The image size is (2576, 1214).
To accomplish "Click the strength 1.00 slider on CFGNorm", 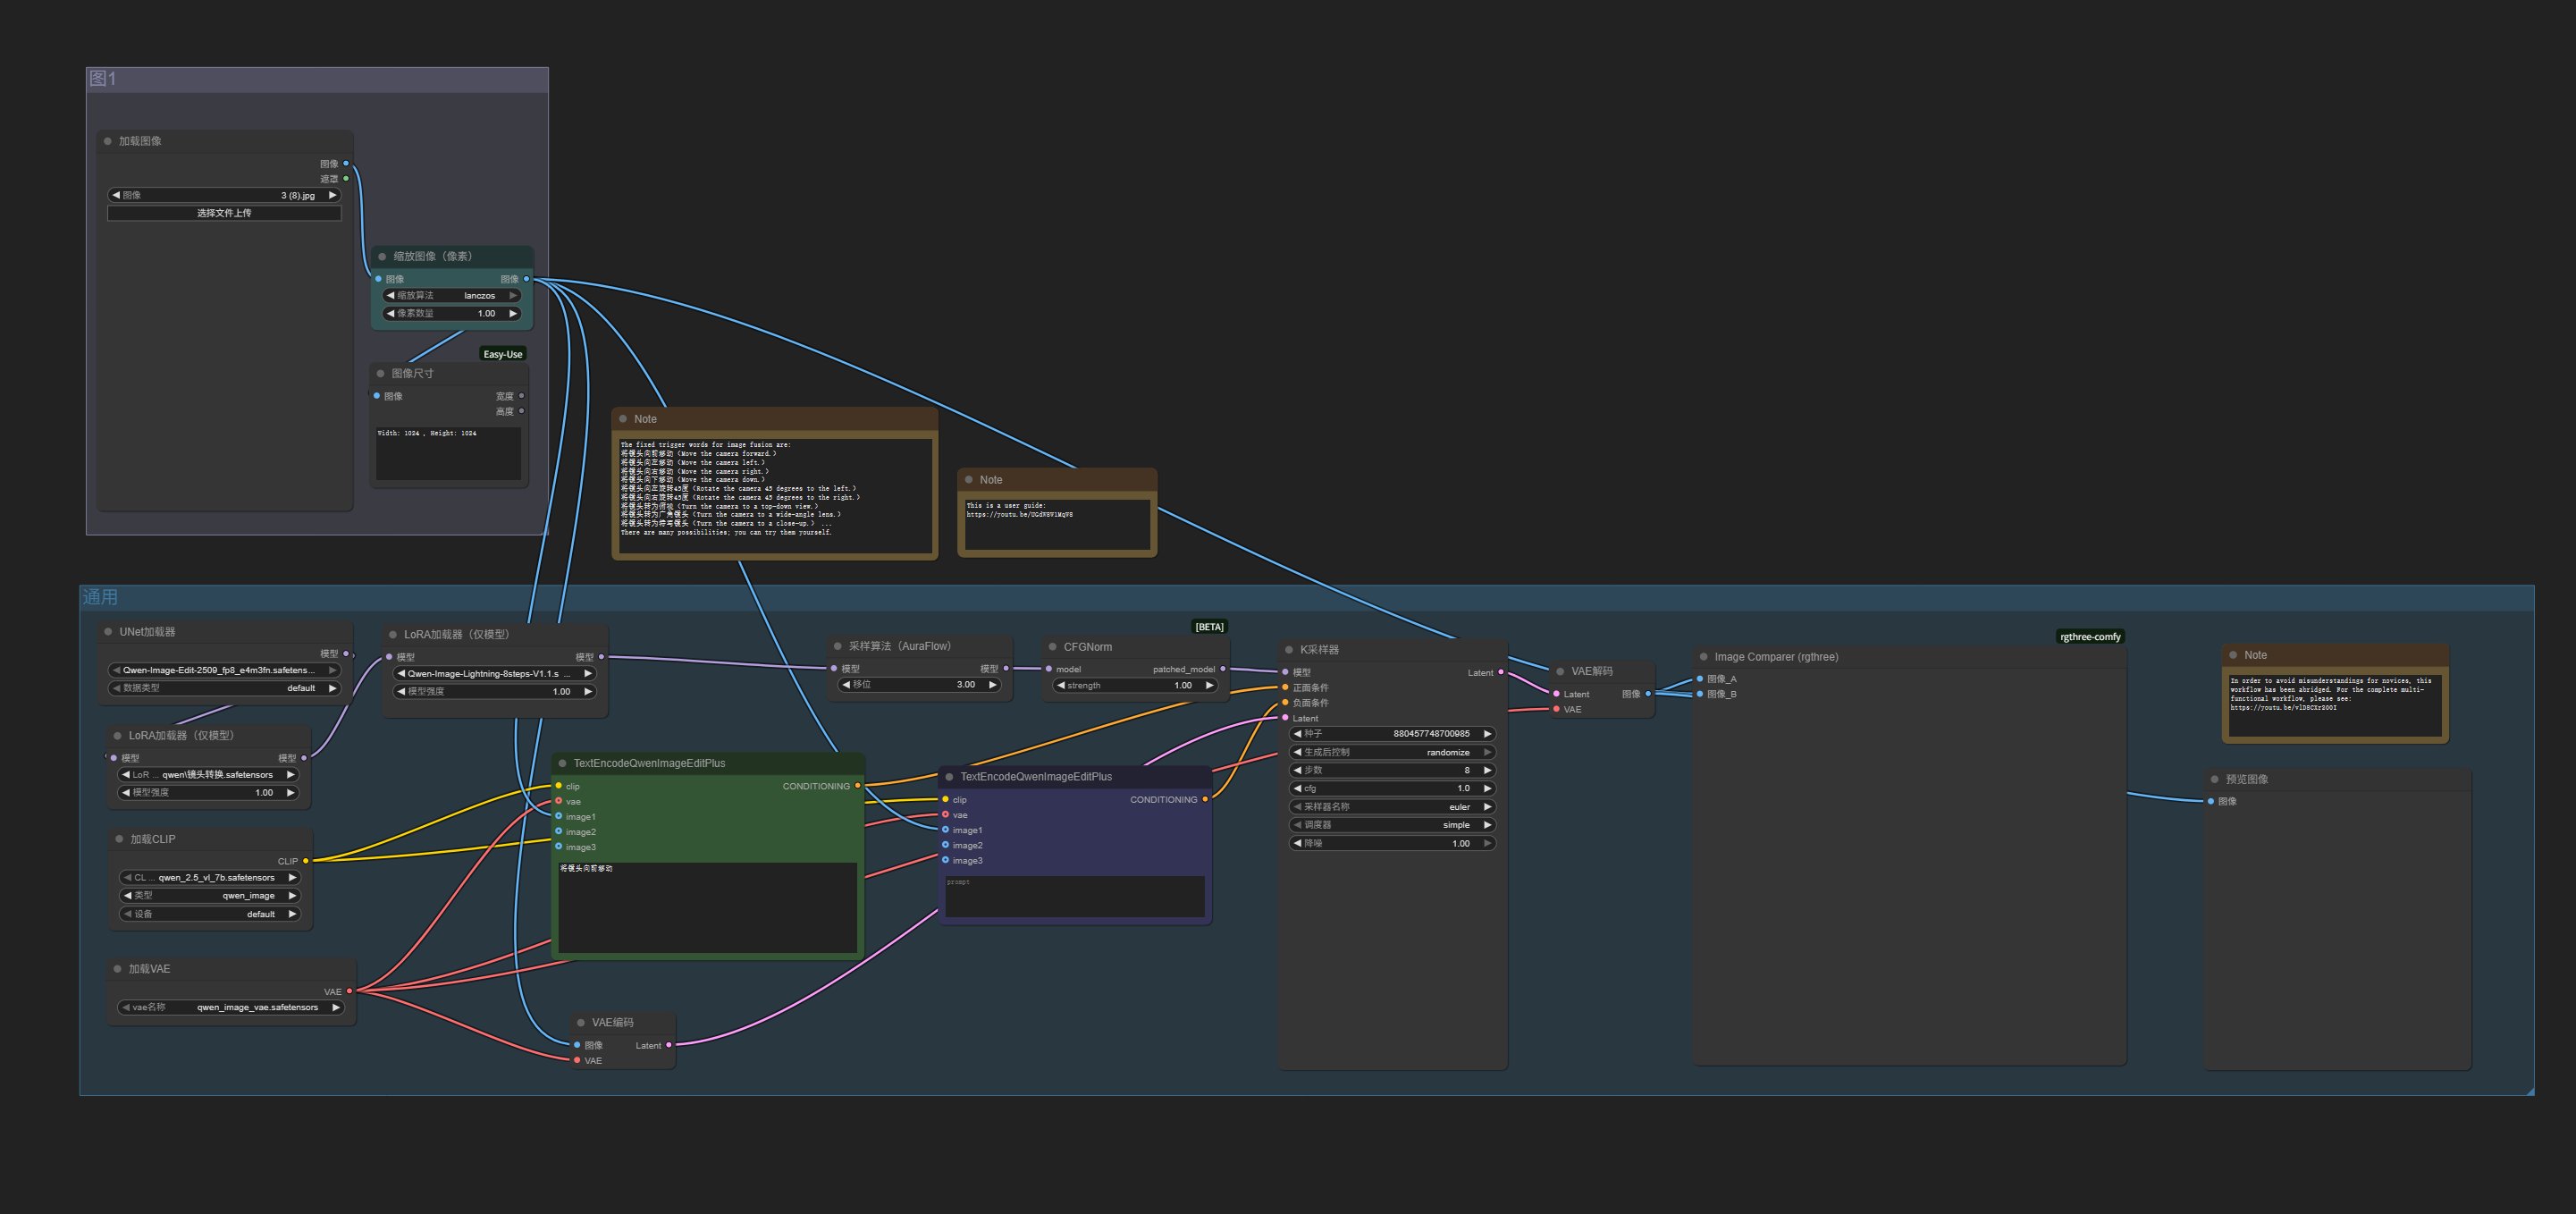I will pyautogui.click(x=1135, y=685).
